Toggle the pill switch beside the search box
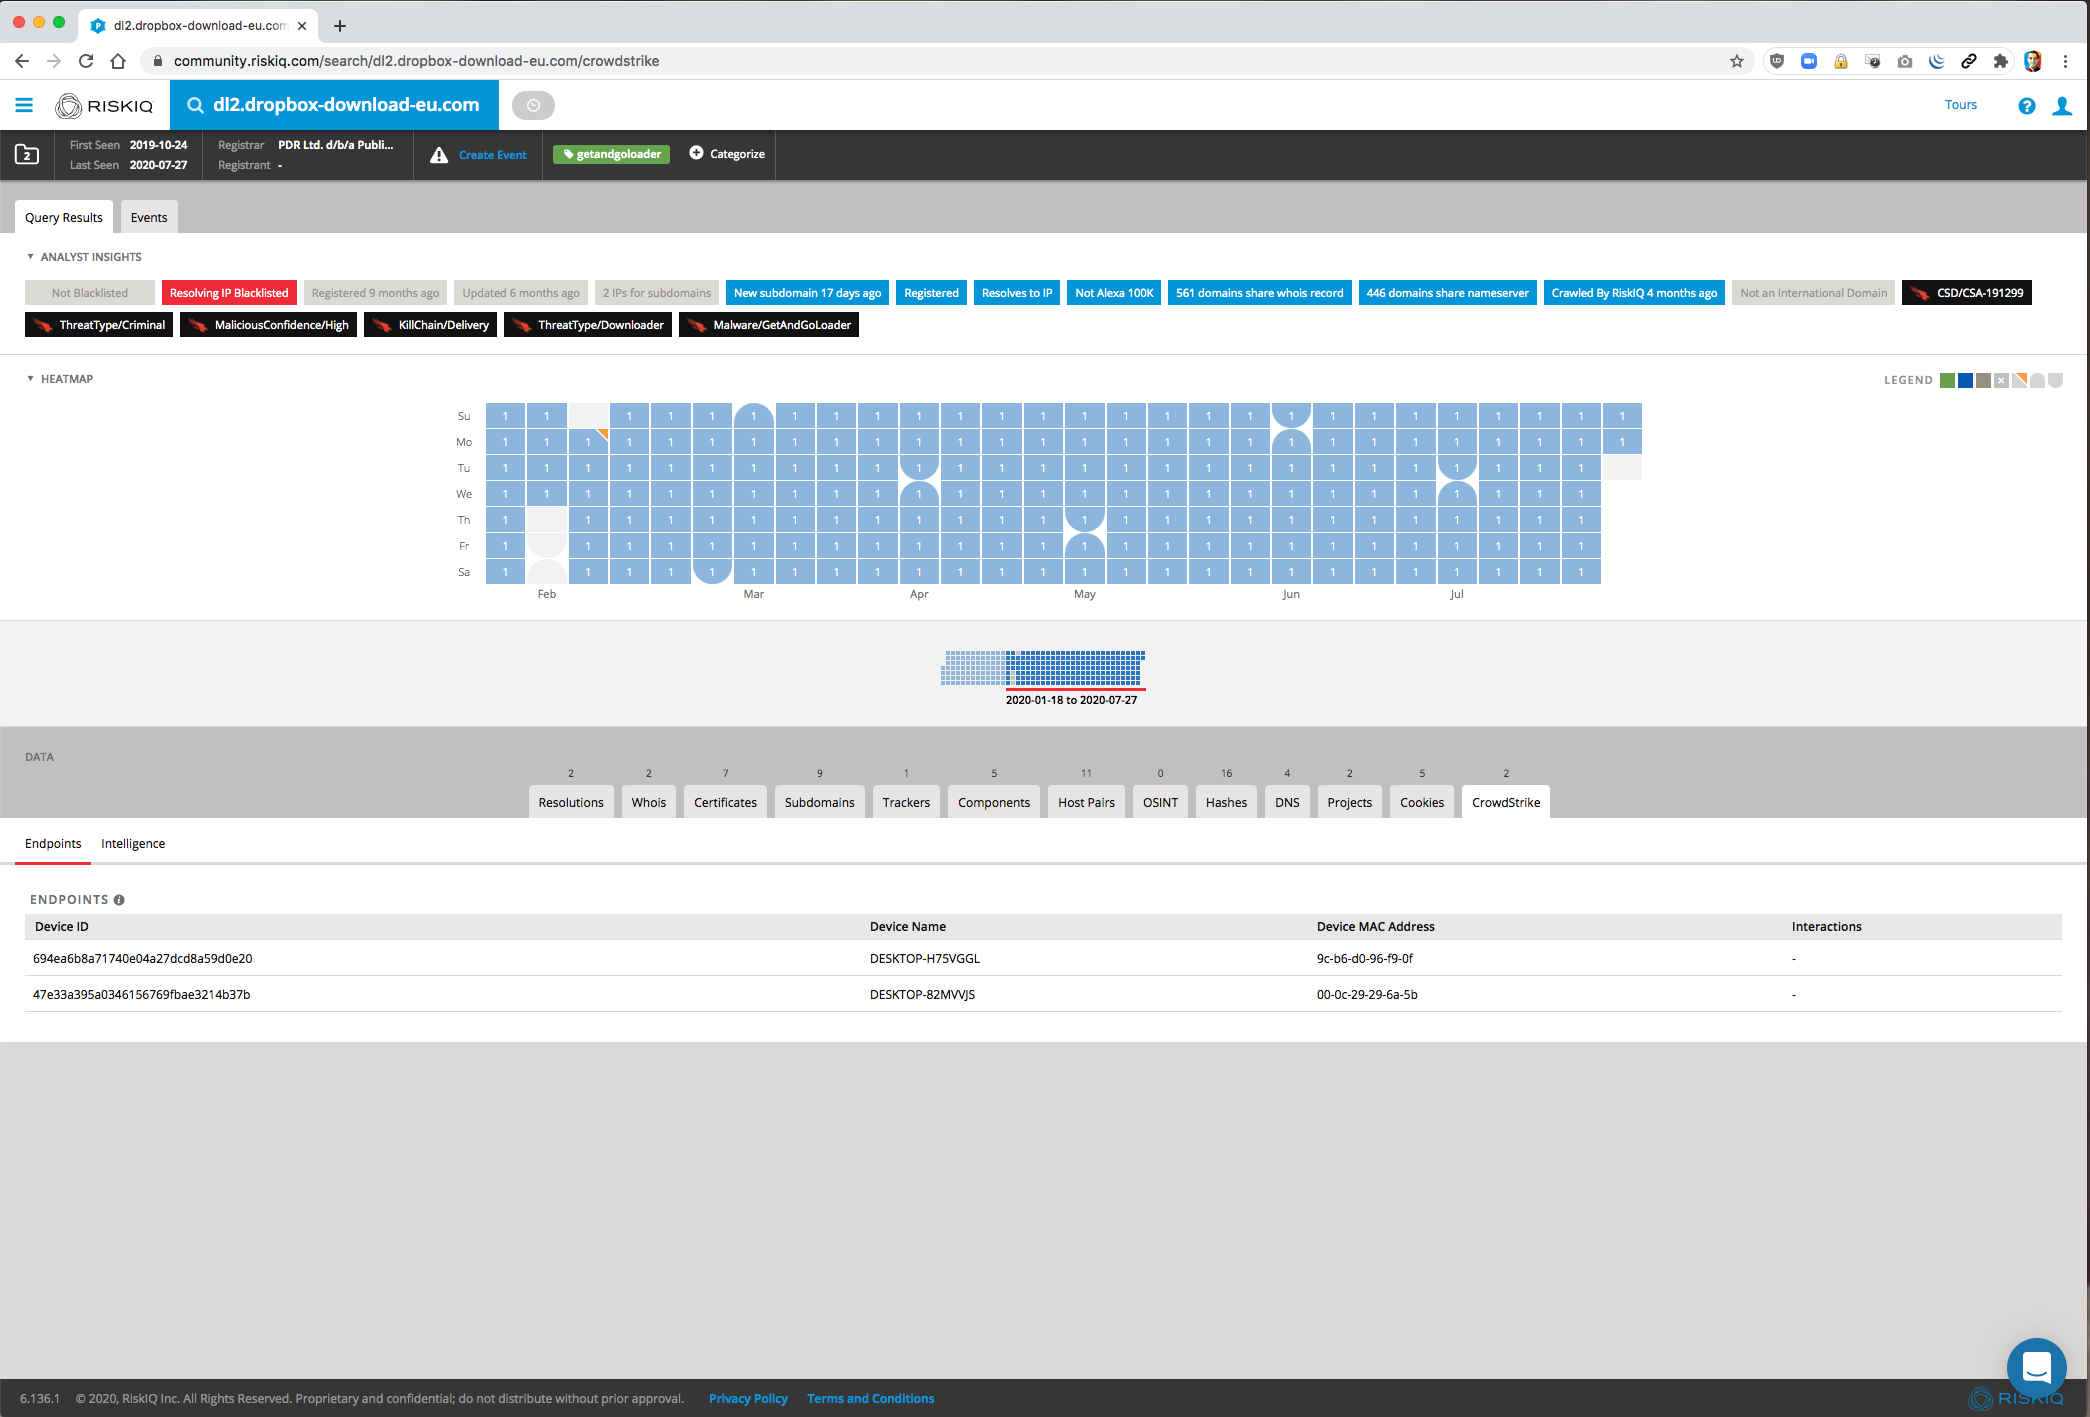Screen dimensions: 2090x1417 pos(533,105)
